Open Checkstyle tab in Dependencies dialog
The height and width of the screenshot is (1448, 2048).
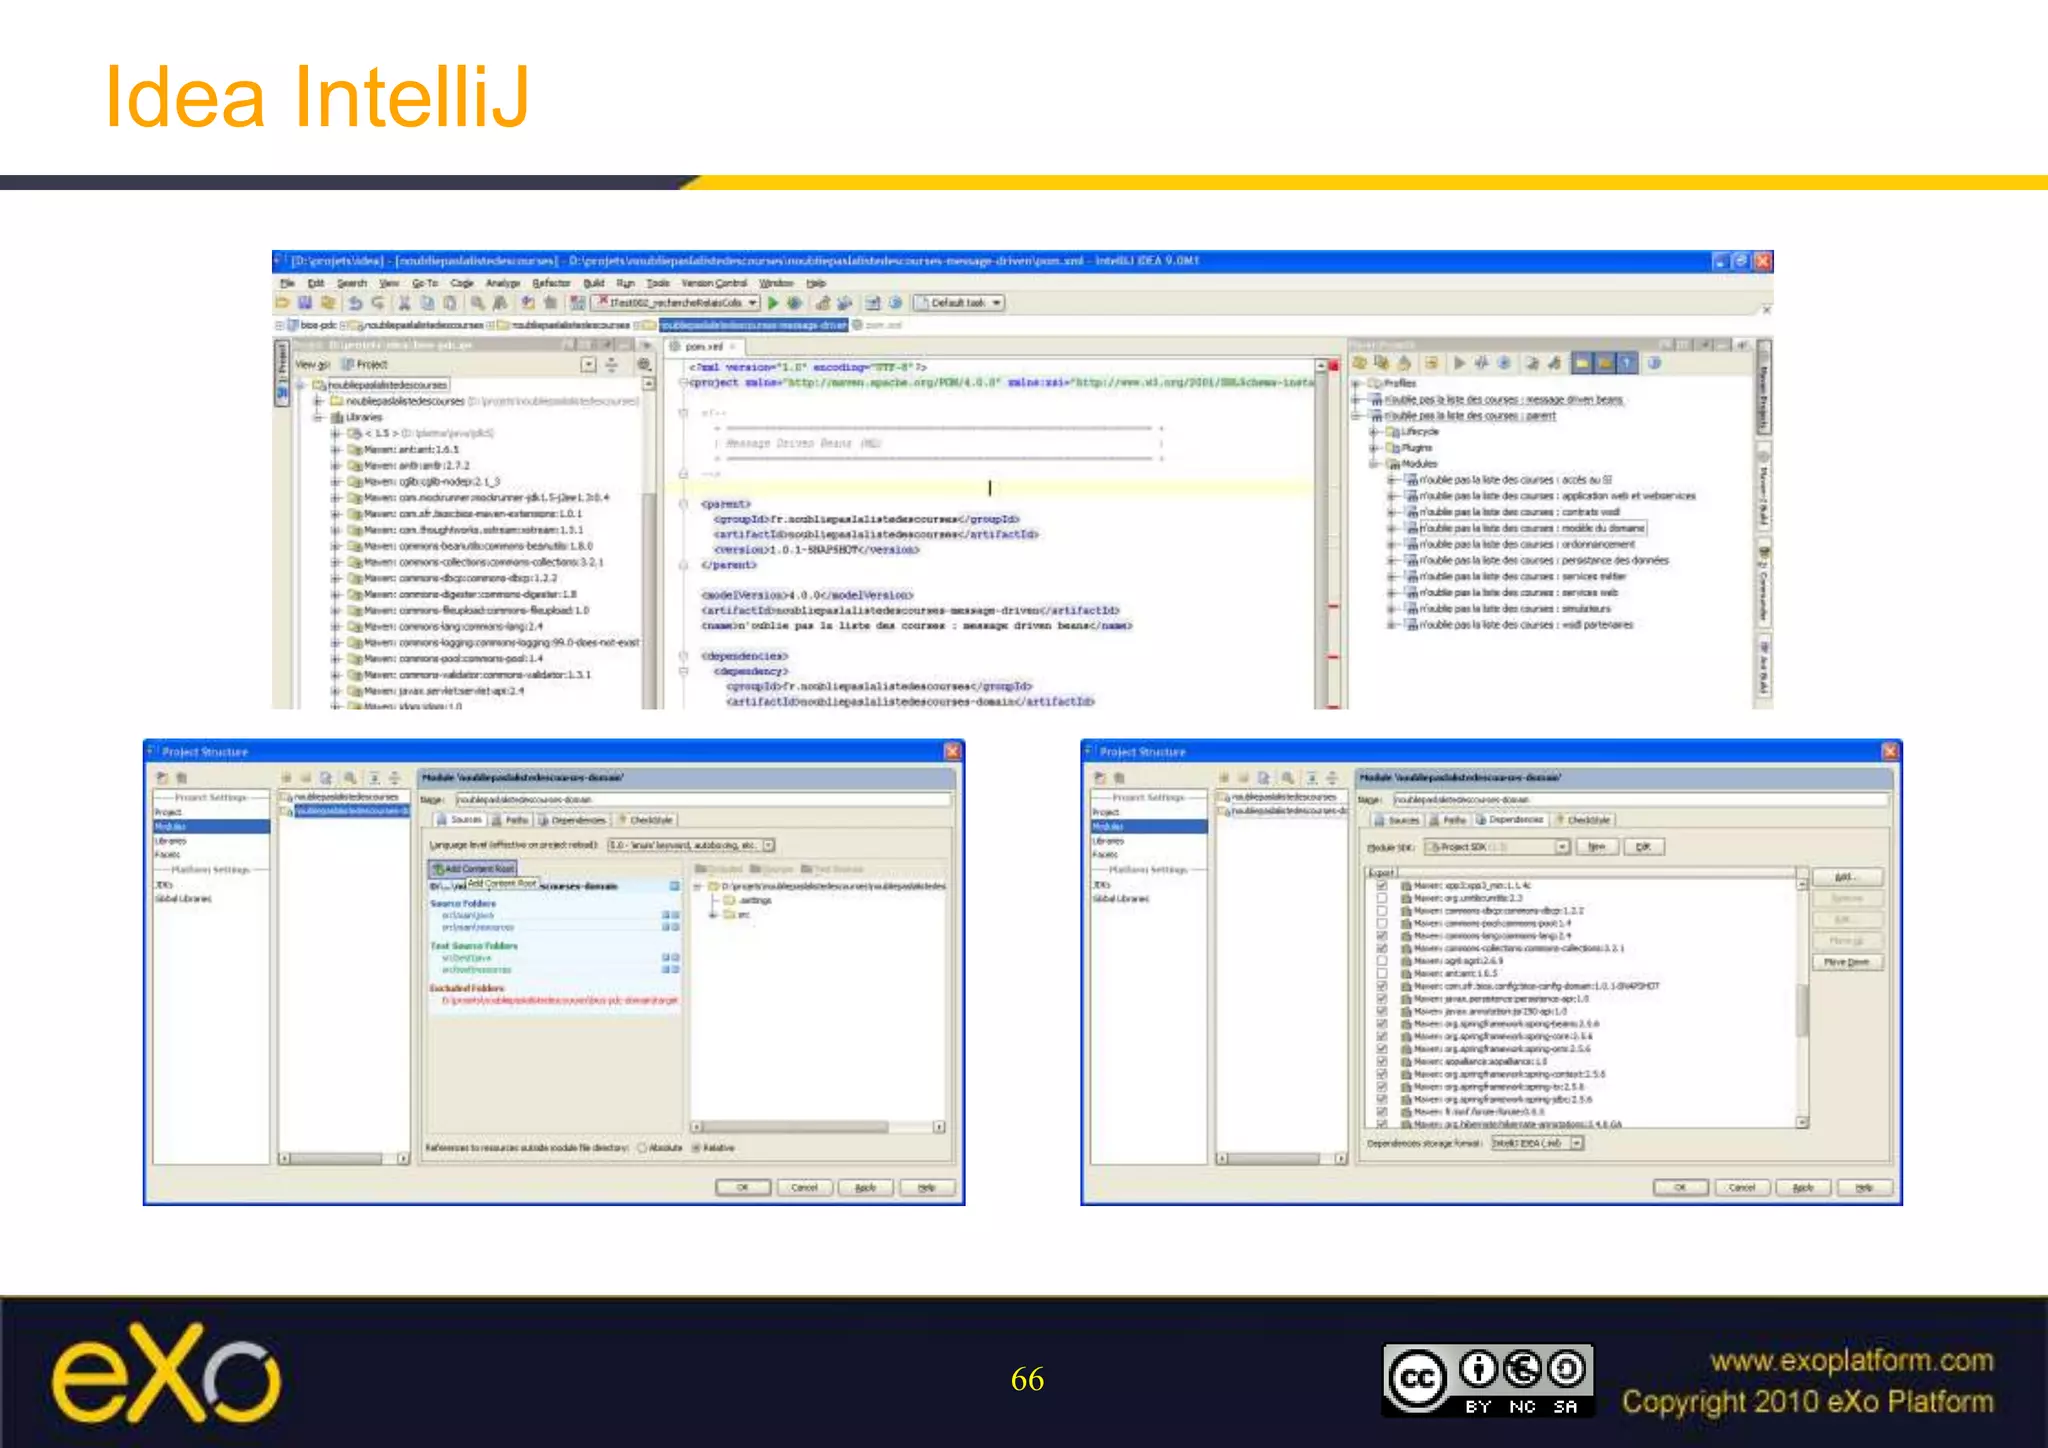coord(1584,820)
